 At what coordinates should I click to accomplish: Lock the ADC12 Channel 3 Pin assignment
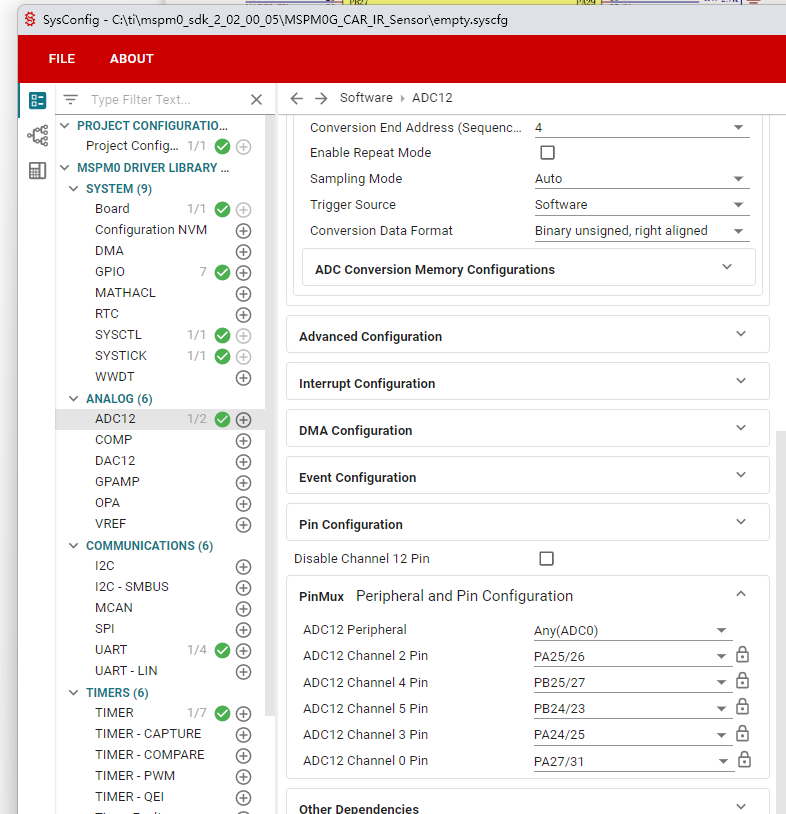(x=742, y=734)
